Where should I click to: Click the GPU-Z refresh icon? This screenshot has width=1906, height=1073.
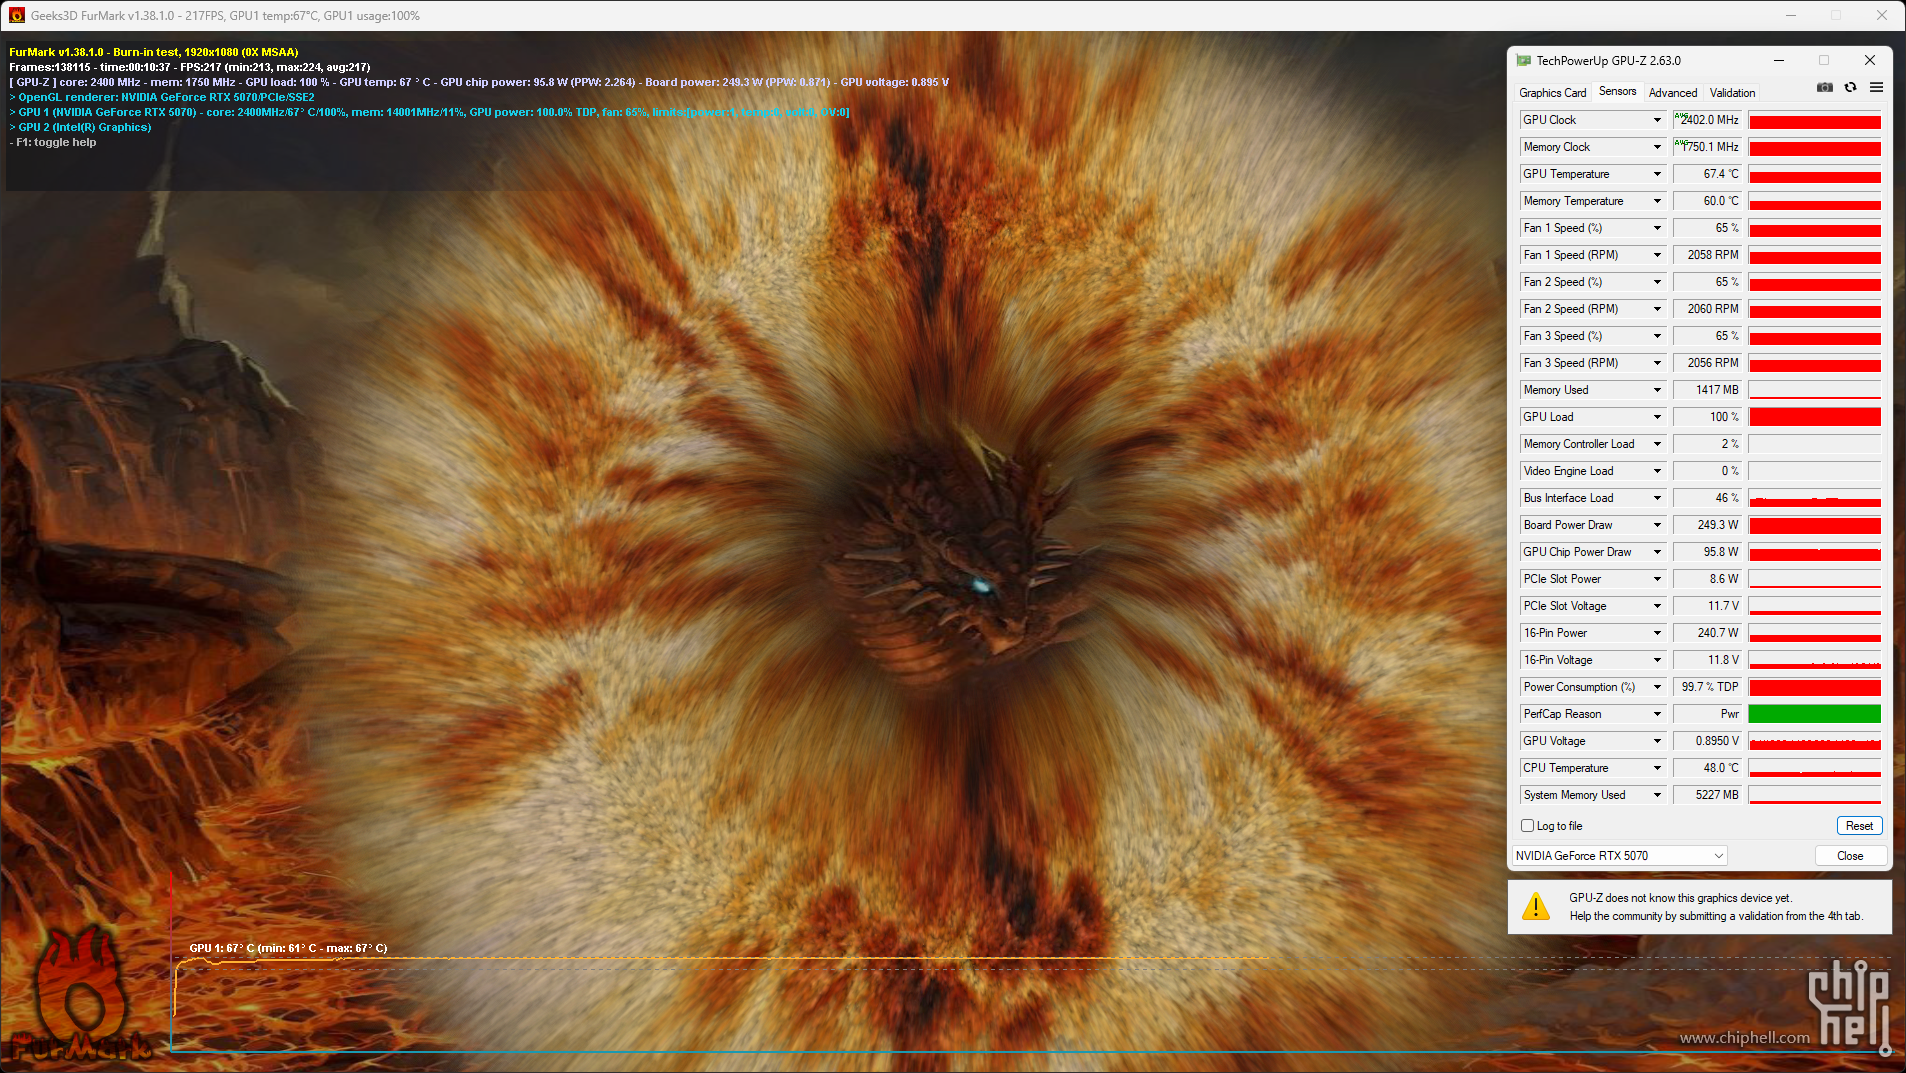click(x=1850, y=88)
